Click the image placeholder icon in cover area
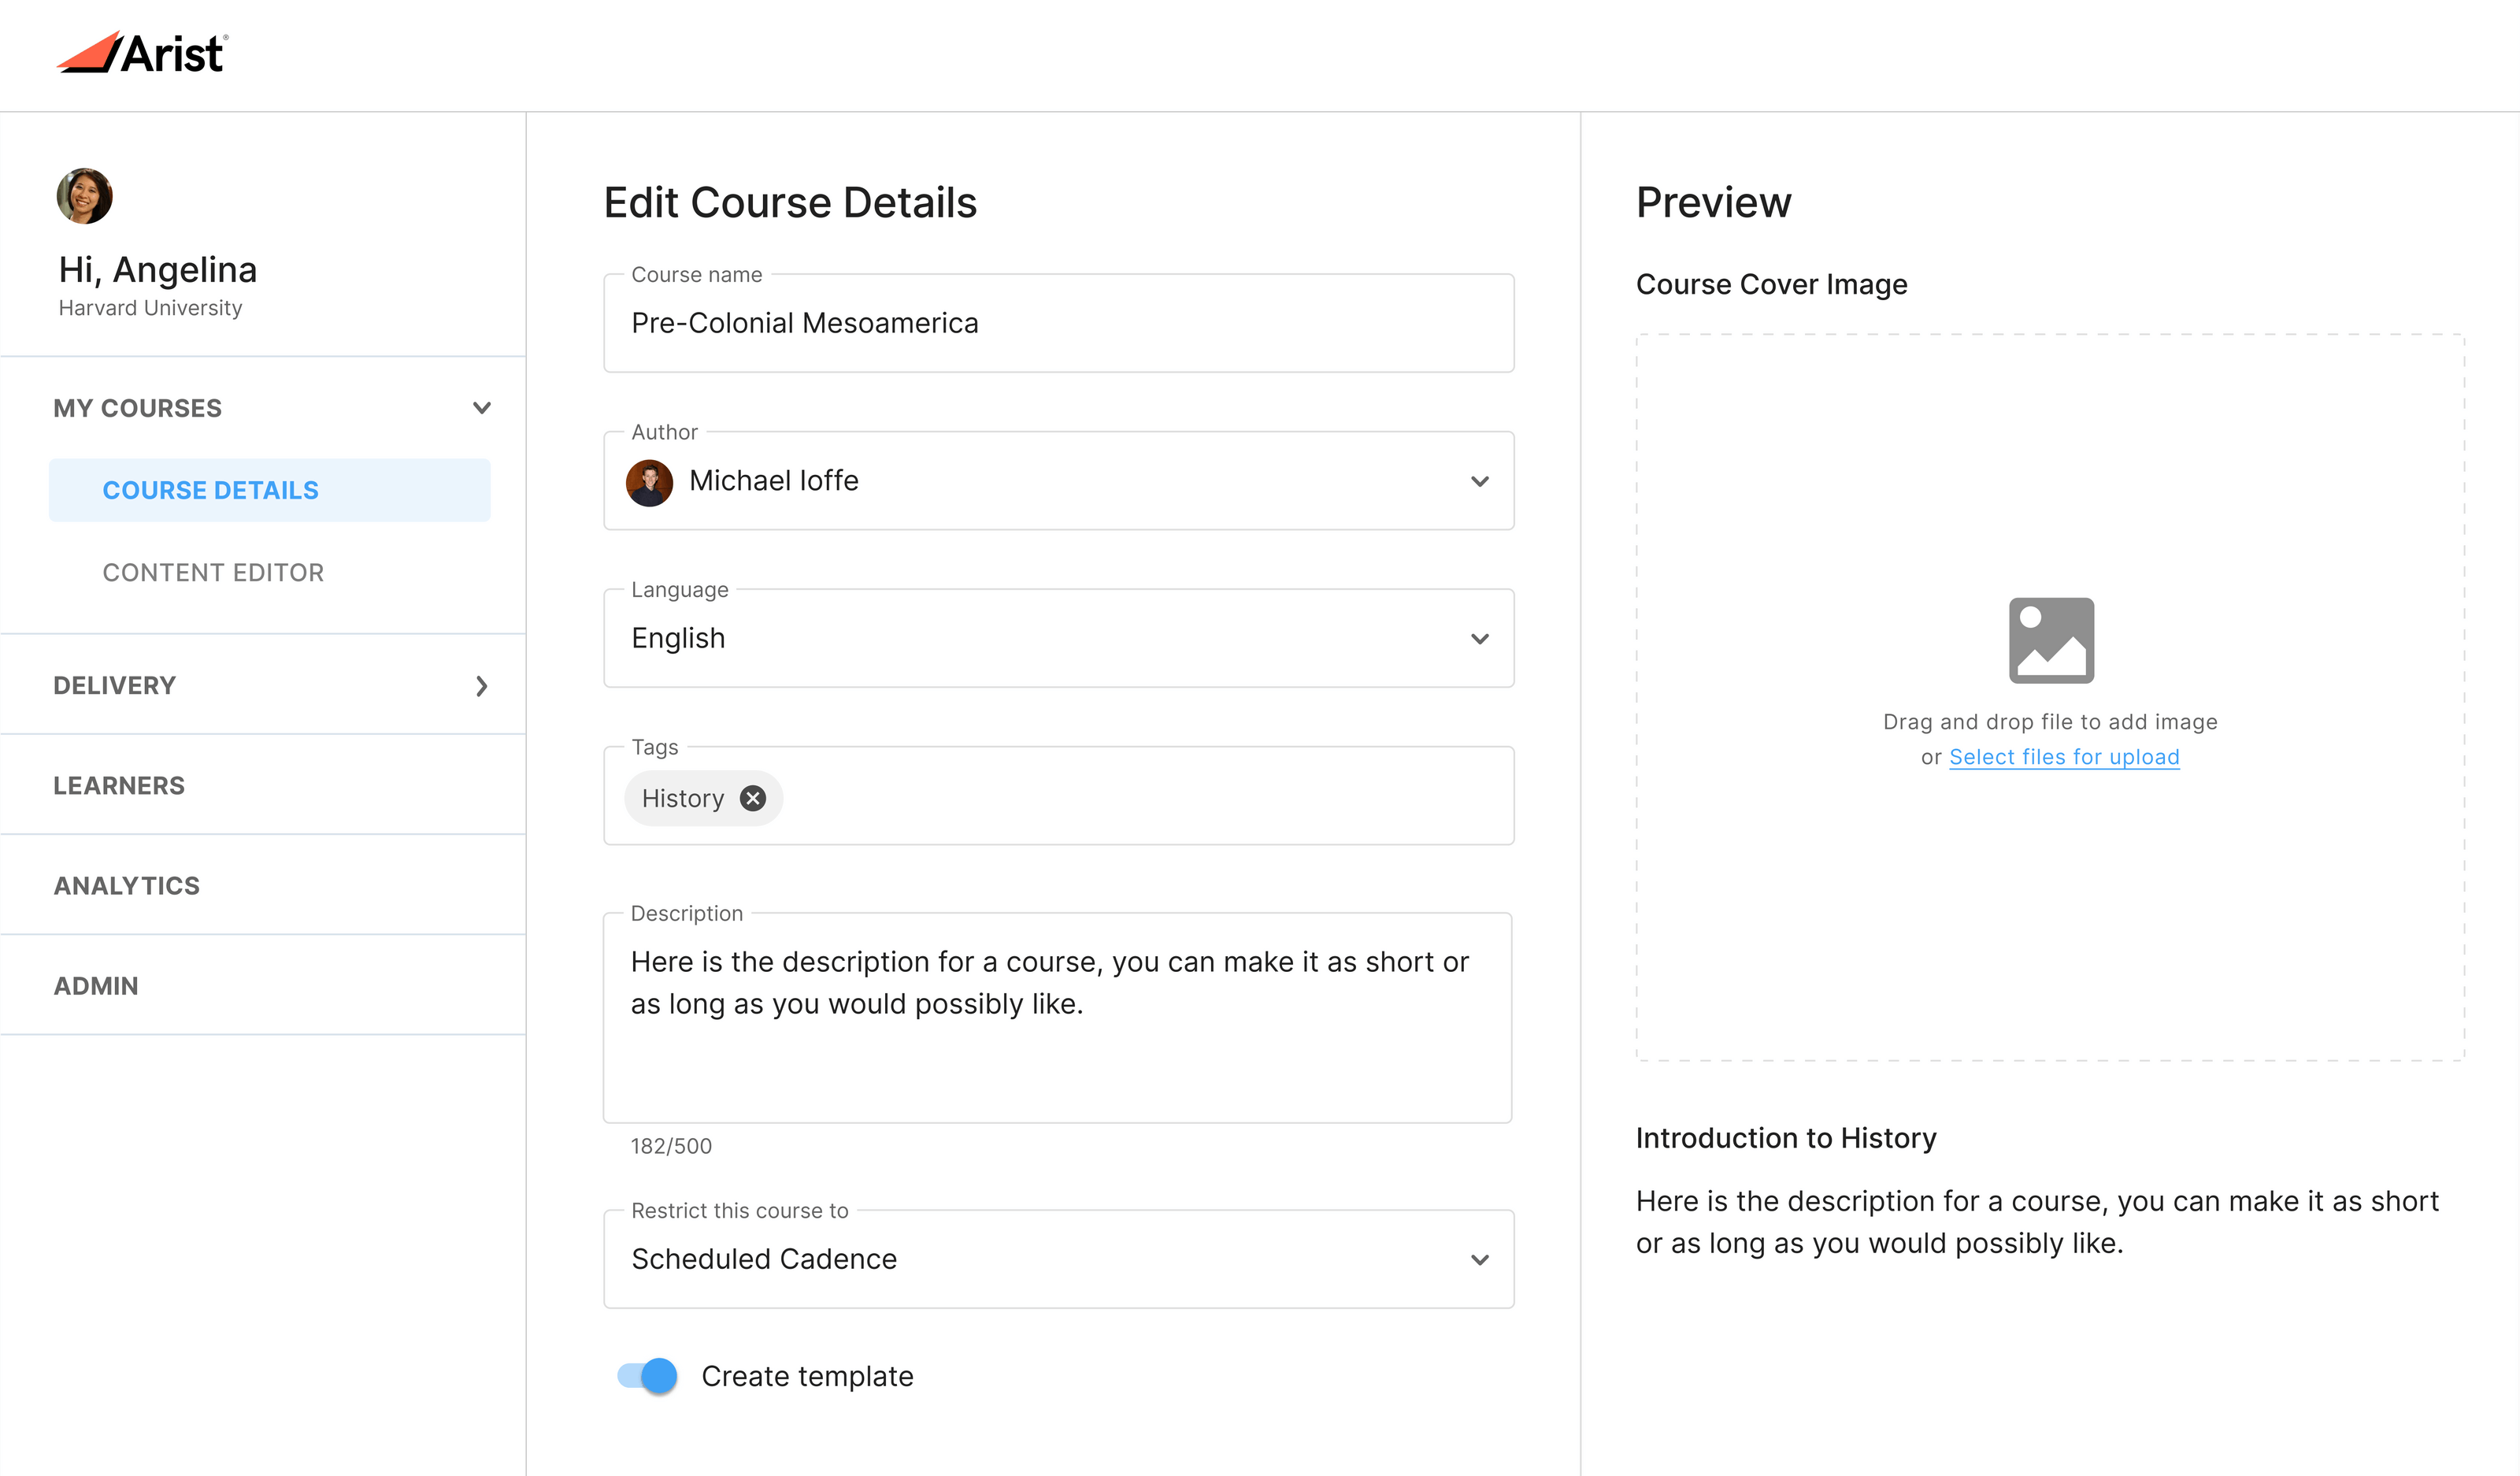This screenshot has height=1476, width=2520. tap(2050, 640)
